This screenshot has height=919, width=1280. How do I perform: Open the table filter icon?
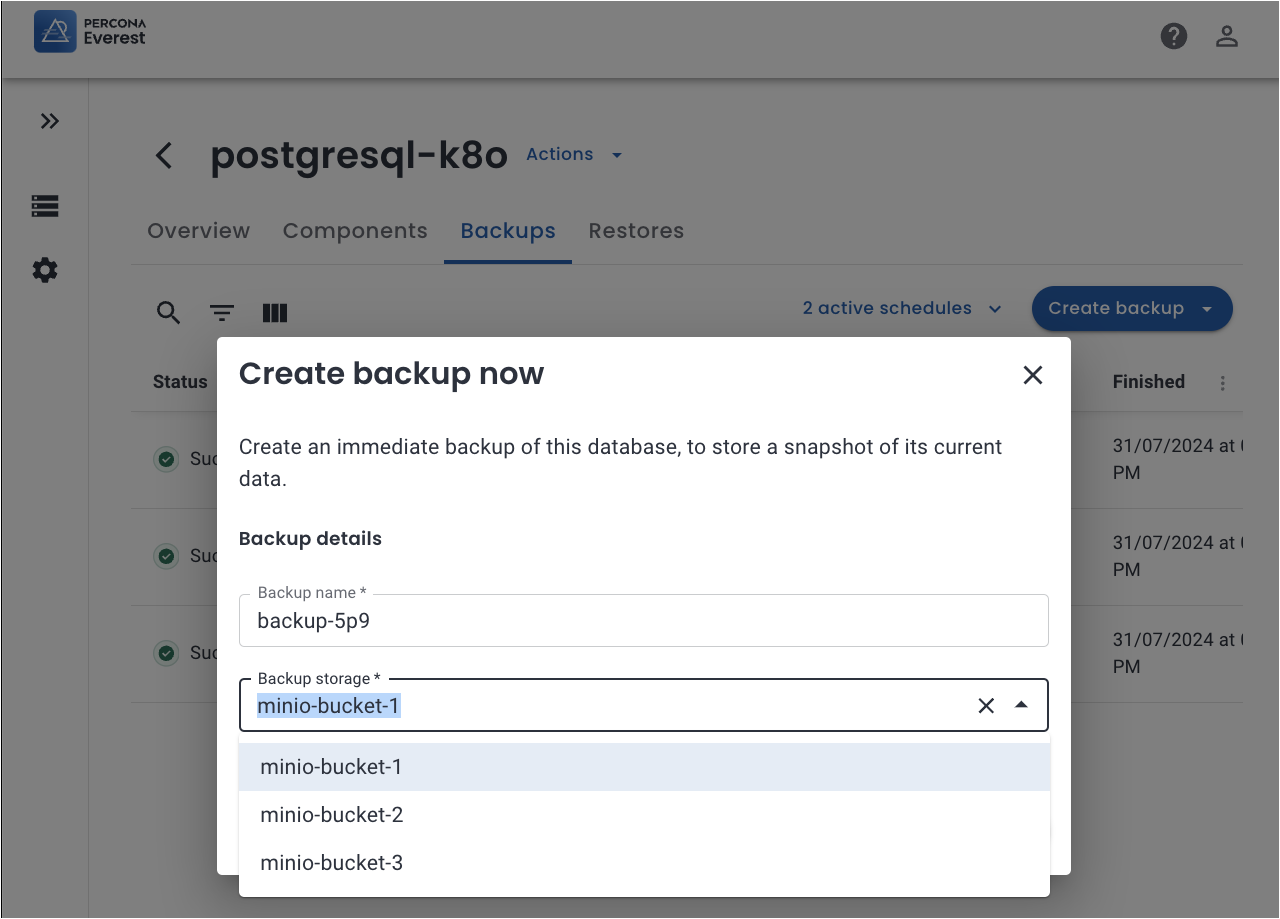(x=222, y=313)
